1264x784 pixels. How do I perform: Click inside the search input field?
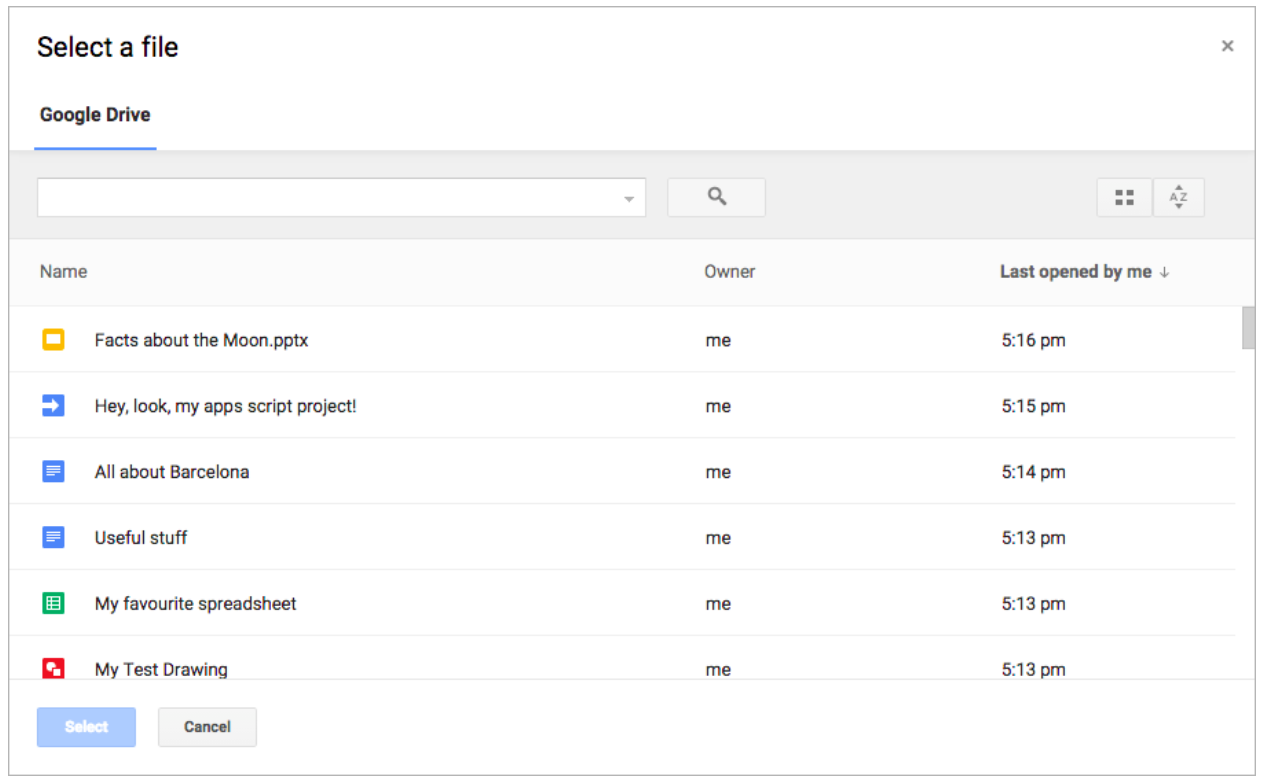300,198
